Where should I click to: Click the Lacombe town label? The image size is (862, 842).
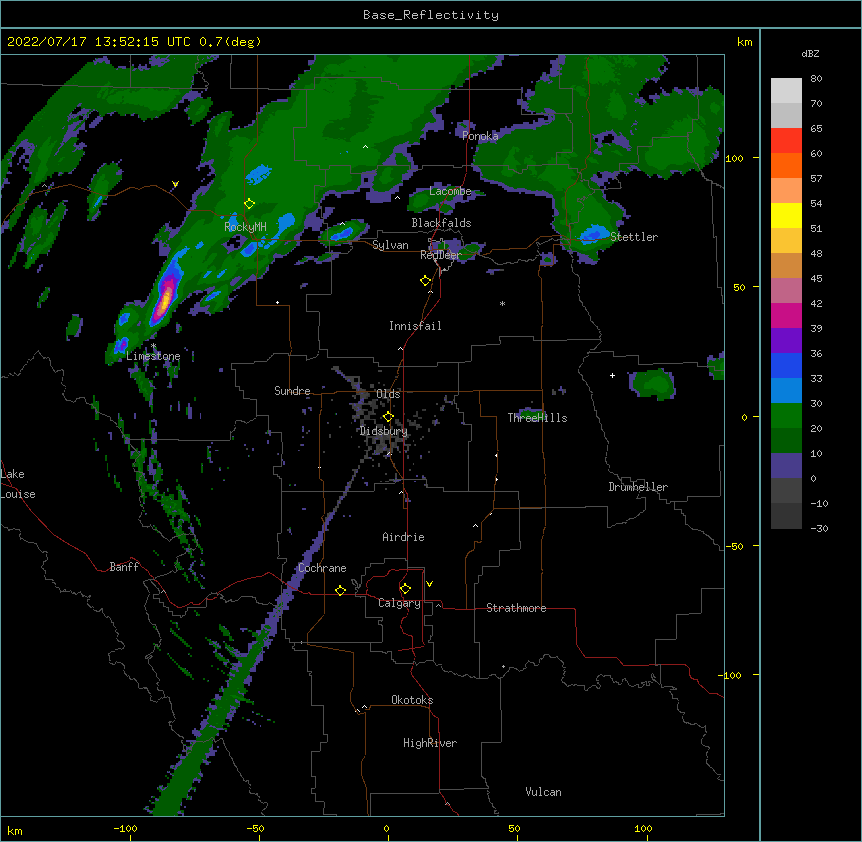click(x=450, y=191)
